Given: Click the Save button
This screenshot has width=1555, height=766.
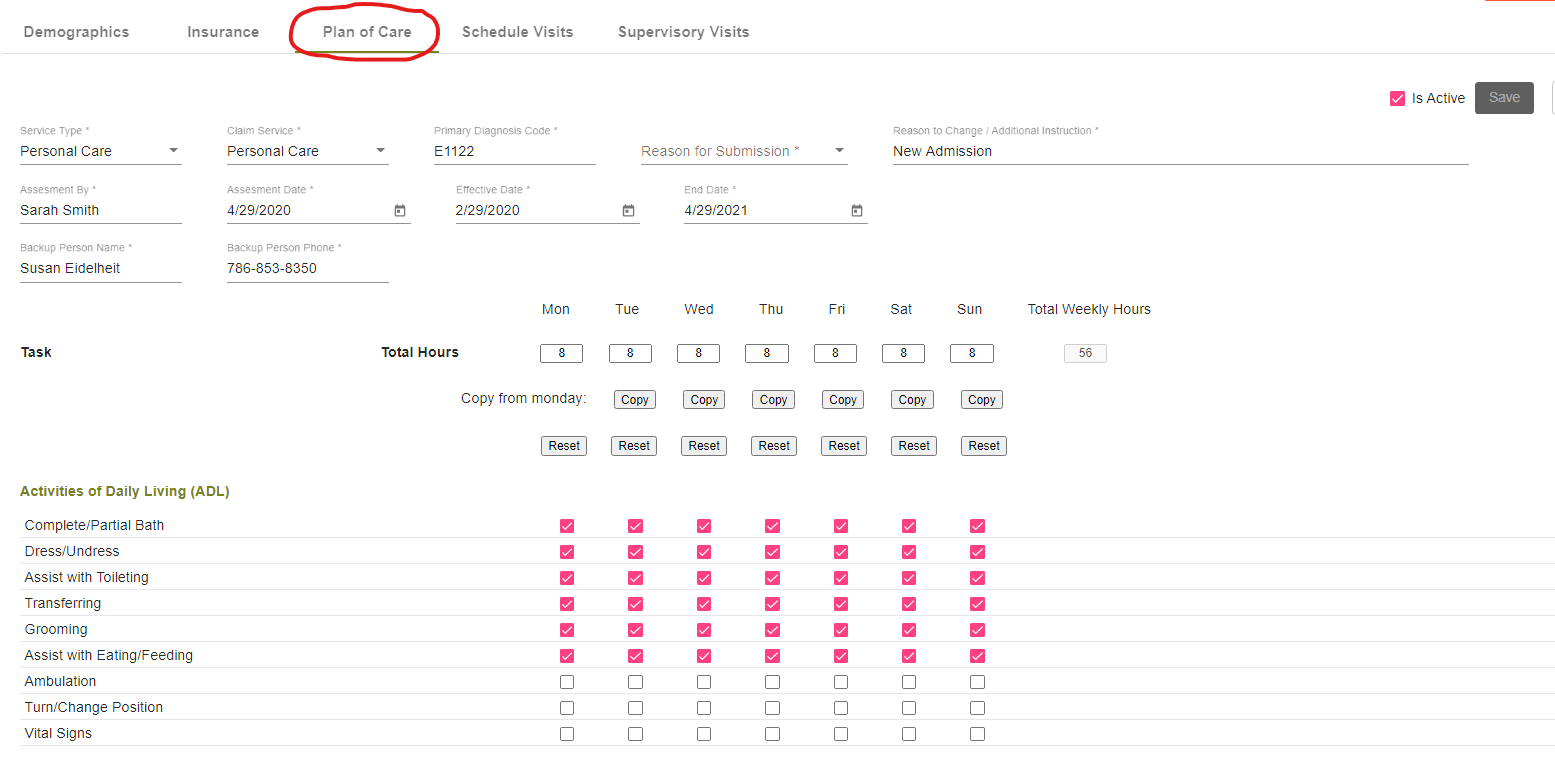Looking at the screenshot, I should click(x=1504, y=97).
